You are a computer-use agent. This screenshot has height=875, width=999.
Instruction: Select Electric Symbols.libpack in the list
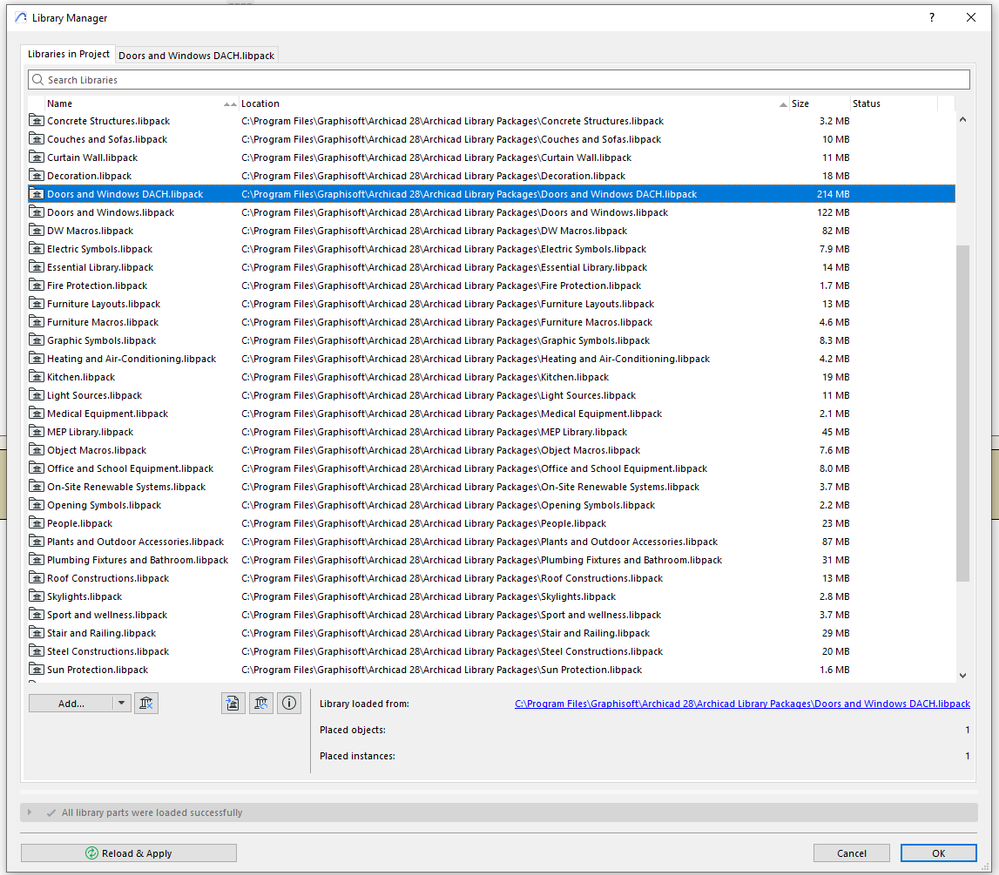click(99, 249)
